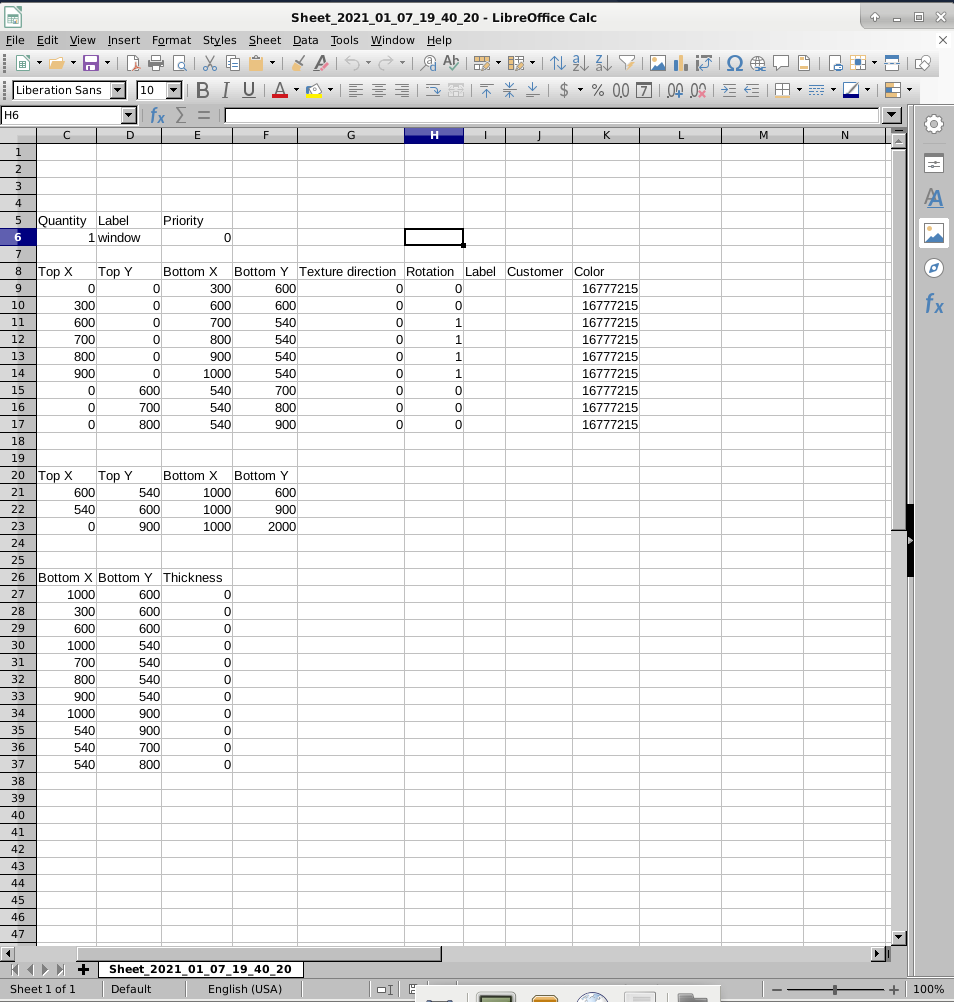Viewport: 954px width, 1002px height.
Task: Toggle Wrap Text
Action: (x=433, y=90)
